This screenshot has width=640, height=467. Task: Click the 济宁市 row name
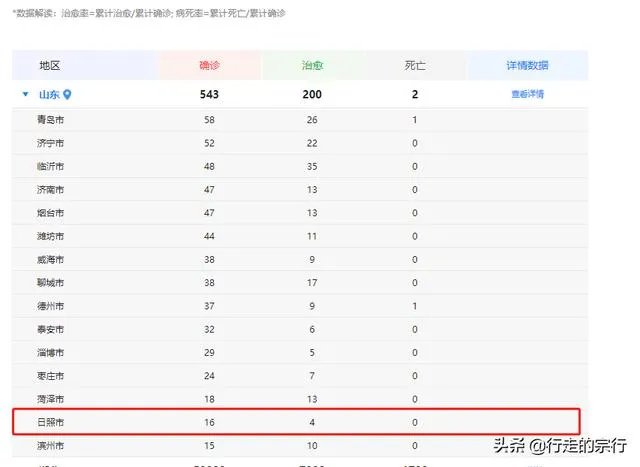coord(51,143)
